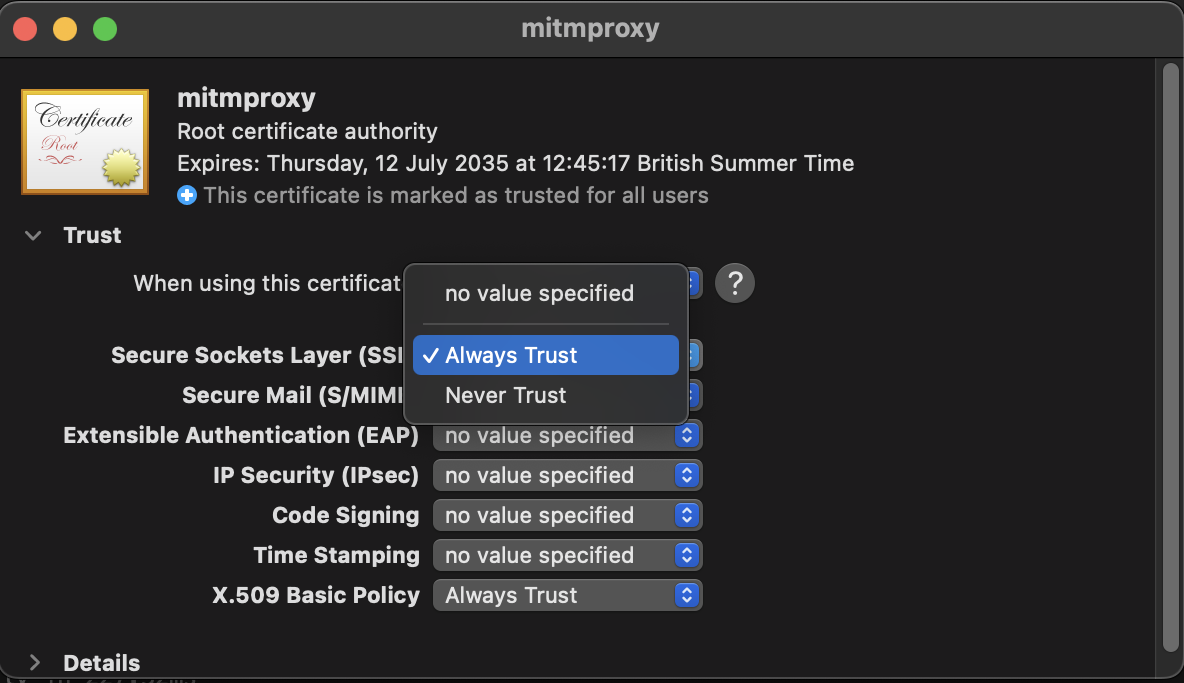Click the Secure Sockets Layer label
Image resolution: width=1184 pixels, height=683 pixels.
click(257, 355)
